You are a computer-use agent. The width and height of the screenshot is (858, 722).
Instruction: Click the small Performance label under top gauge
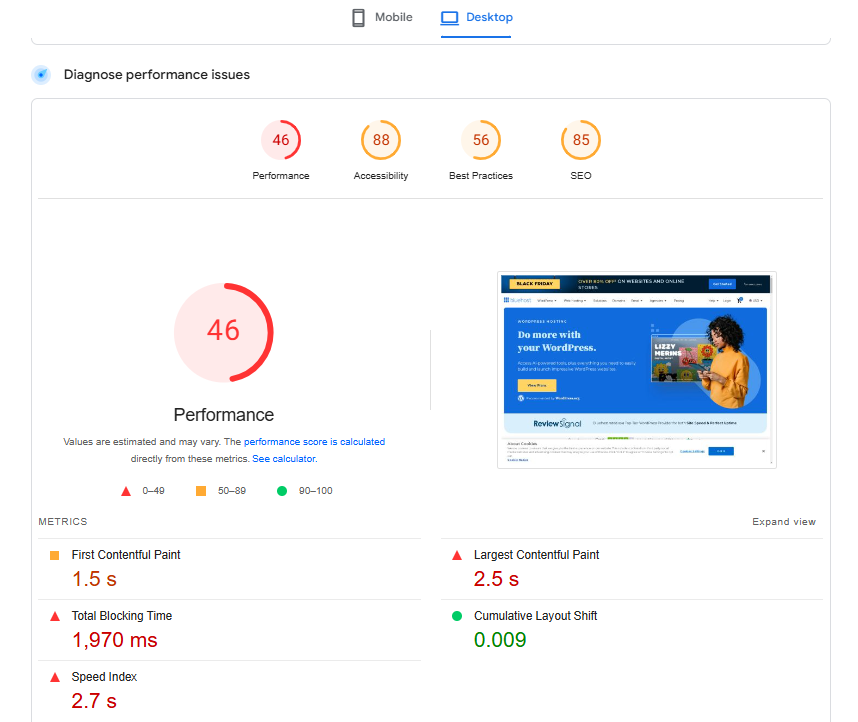[281, 176]
